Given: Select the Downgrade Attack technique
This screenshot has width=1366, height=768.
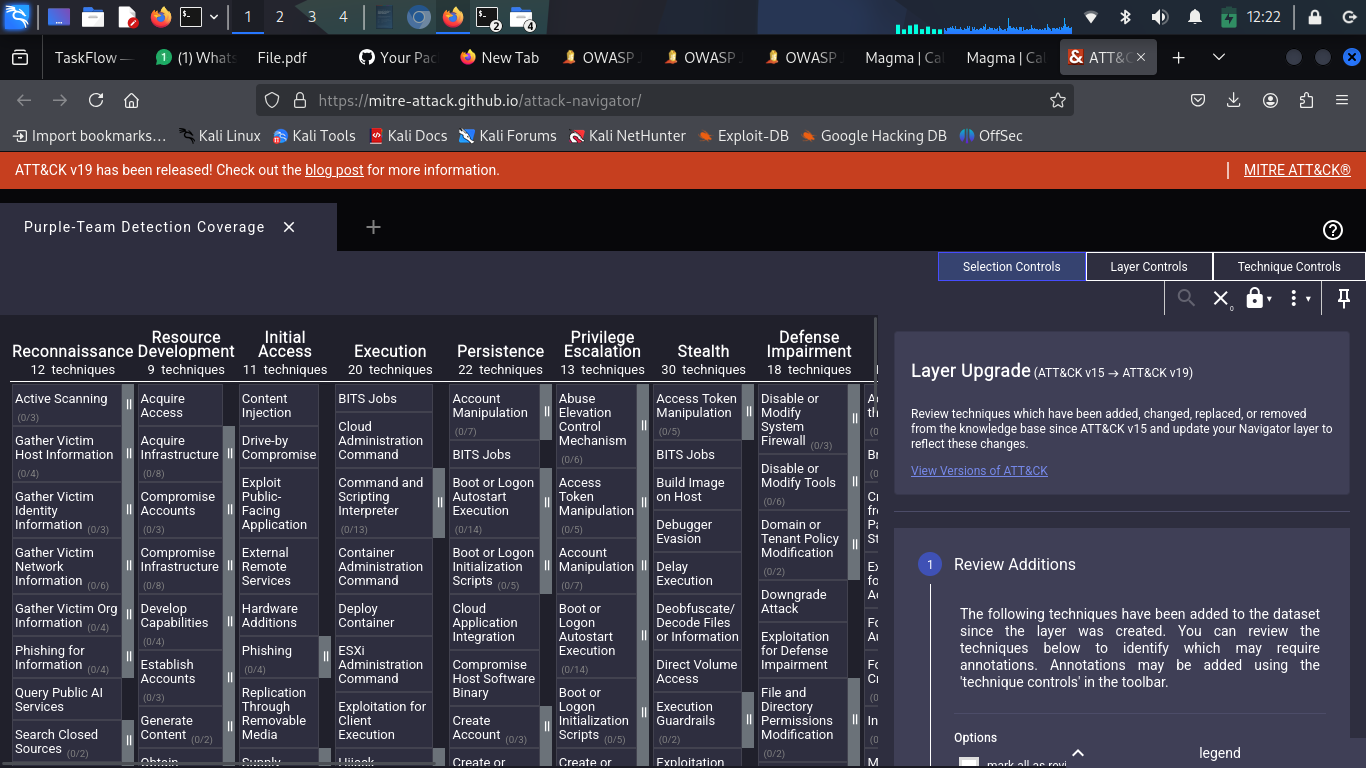Looking at the screenshot, I should 803,601.
